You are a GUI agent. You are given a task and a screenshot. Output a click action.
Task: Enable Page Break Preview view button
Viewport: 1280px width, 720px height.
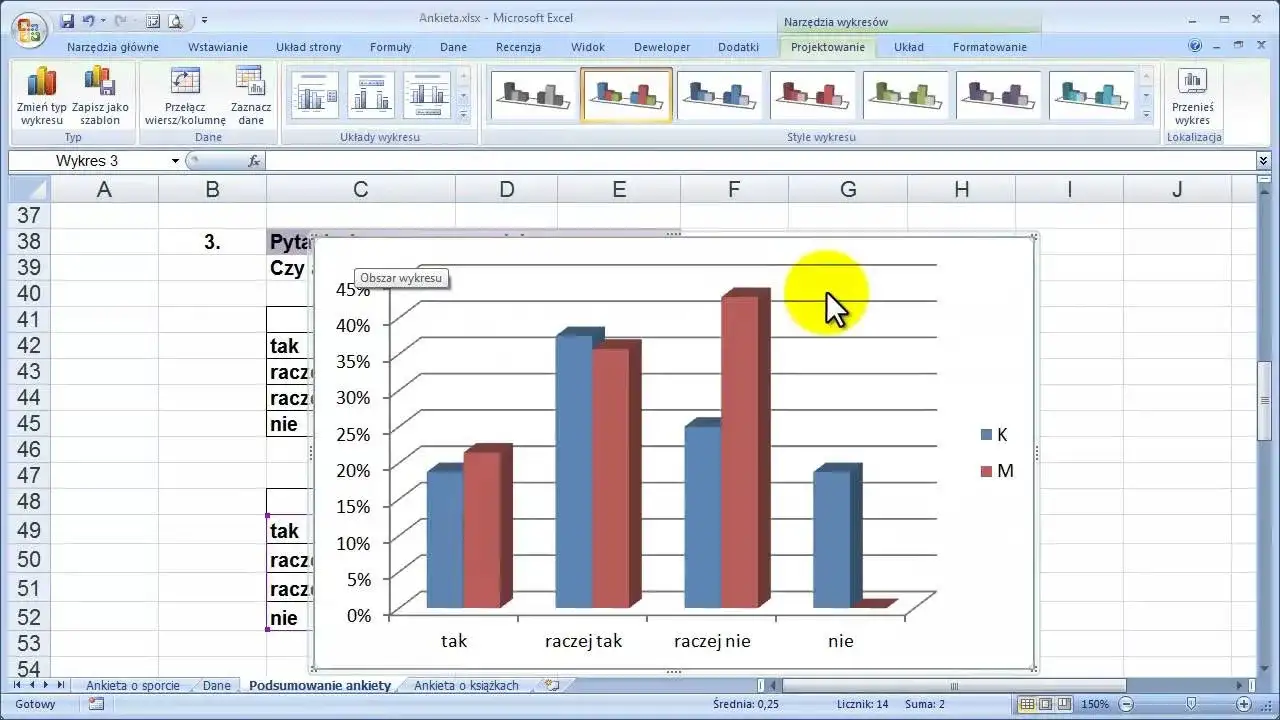[1063, 704]
